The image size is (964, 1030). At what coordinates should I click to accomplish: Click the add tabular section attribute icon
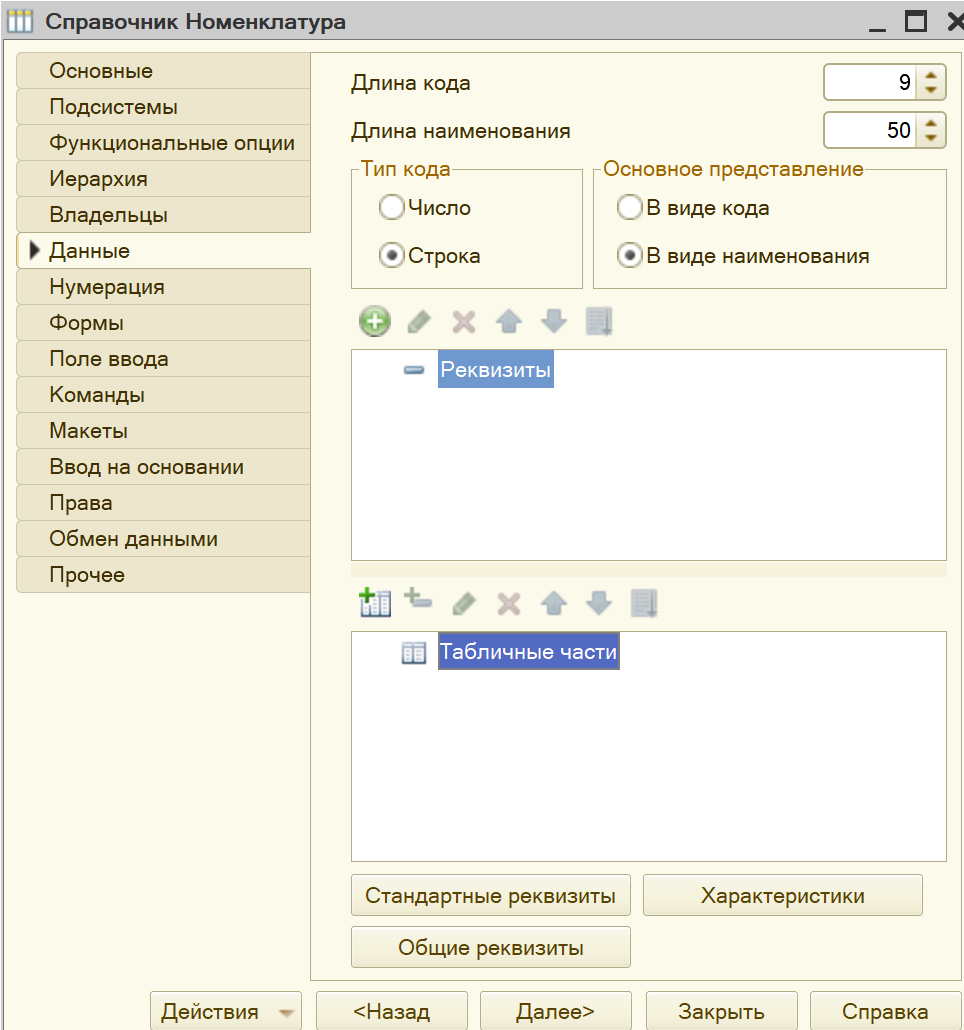pos(418,598)
